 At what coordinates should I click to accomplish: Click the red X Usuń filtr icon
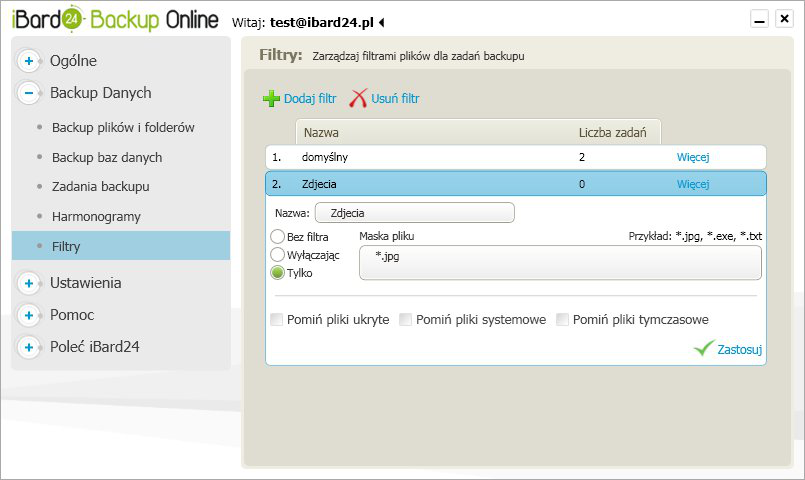coord(358,98)
